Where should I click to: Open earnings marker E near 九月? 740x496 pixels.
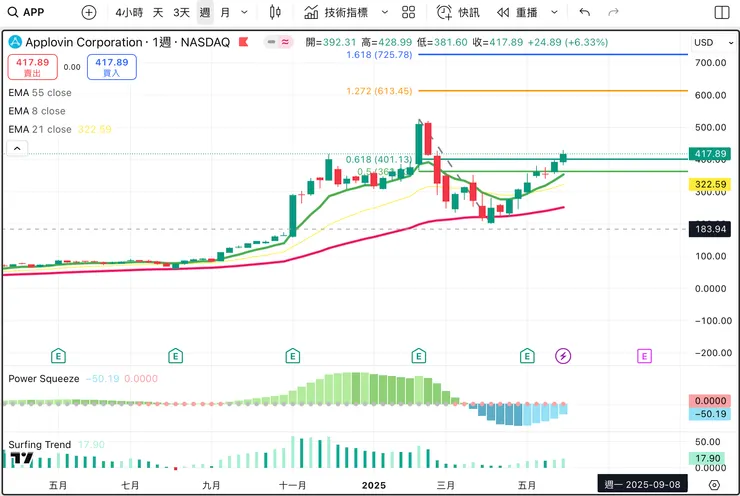click(x=176, y=356)
